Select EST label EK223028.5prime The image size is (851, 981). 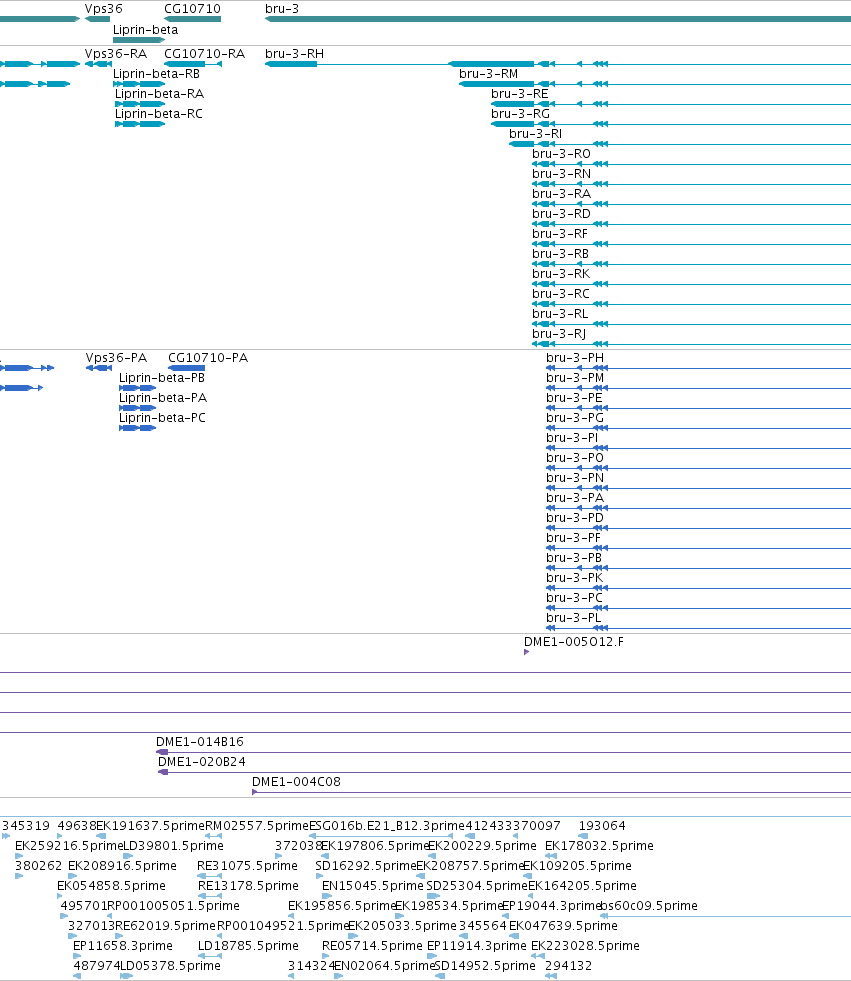[585, 946]
